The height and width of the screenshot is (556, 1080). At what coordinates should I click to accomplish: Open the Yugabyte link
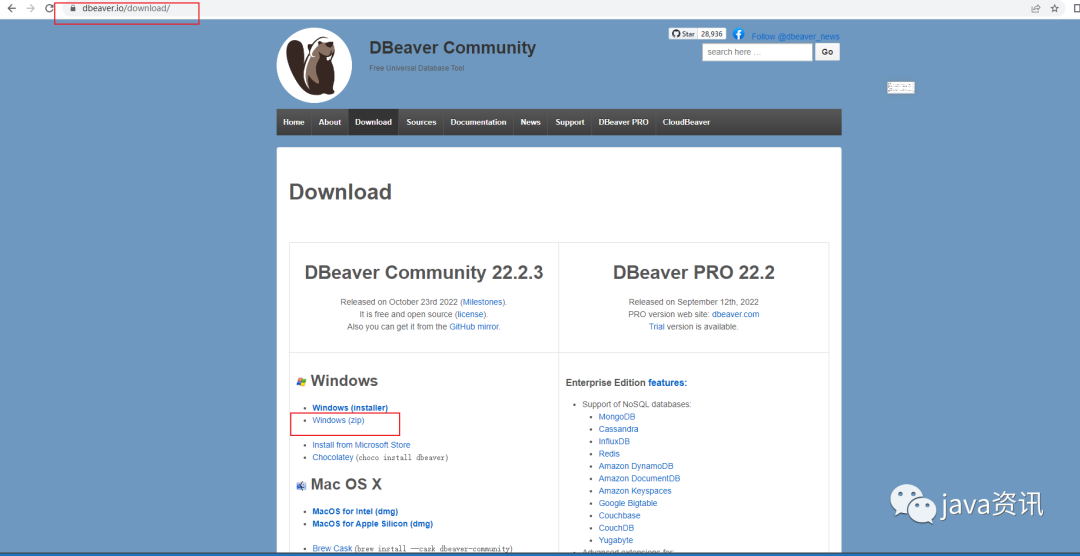616,541
